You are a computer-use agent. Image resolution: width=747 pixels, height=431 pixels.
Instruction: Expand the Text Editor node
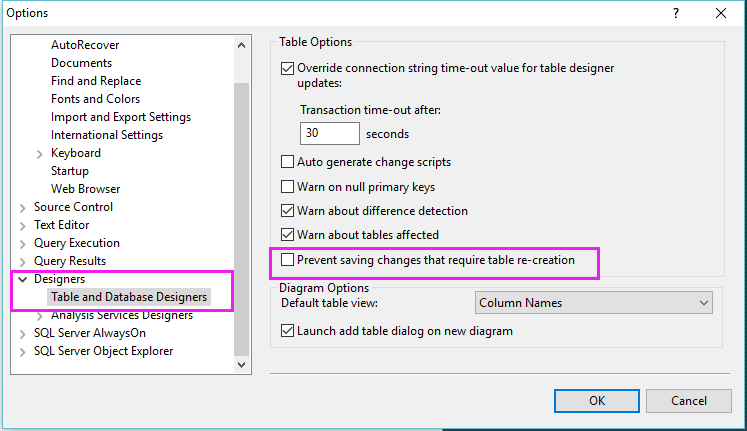pyautogui.click(x=23, y=225)
